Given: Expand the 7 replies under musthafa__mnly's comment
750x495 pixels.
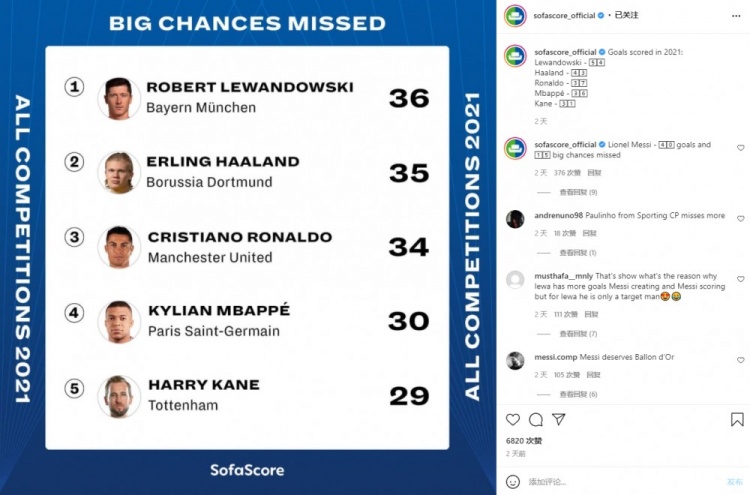Looking at the screenshot, I should coord(578,333).
